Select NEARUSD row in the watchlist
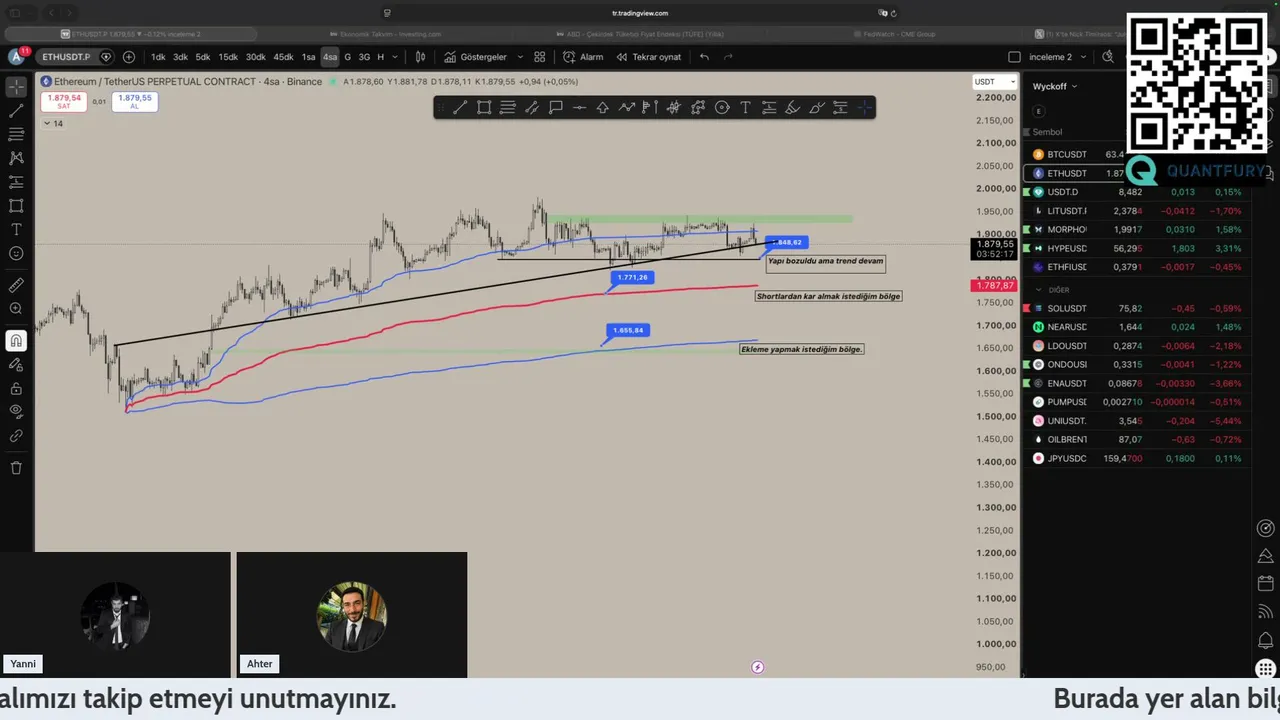 click(1136, 327)
